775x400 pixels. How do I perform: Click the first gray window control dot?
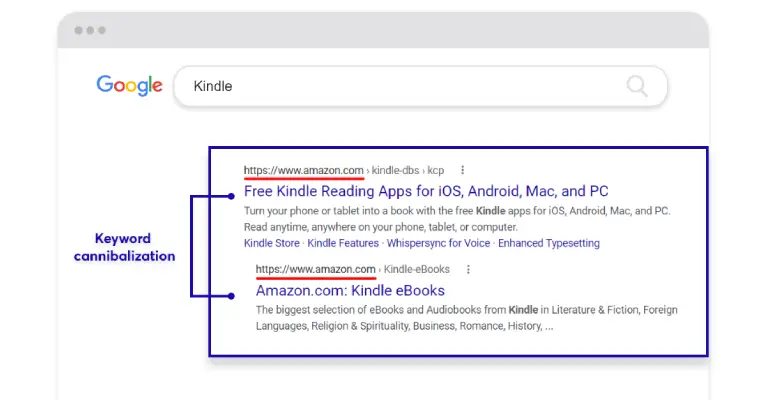point(78,30)
